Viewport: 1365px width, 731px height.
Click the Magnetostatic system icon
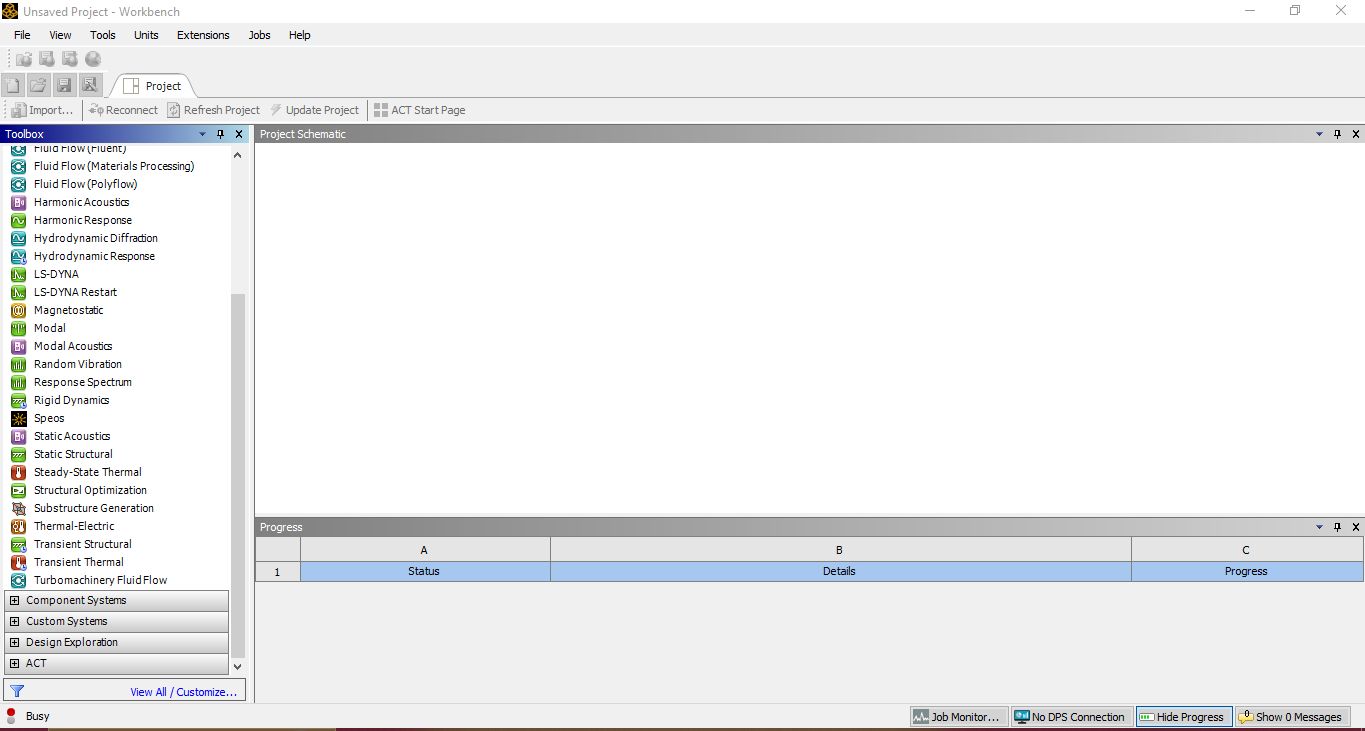(x=18, y=310)
